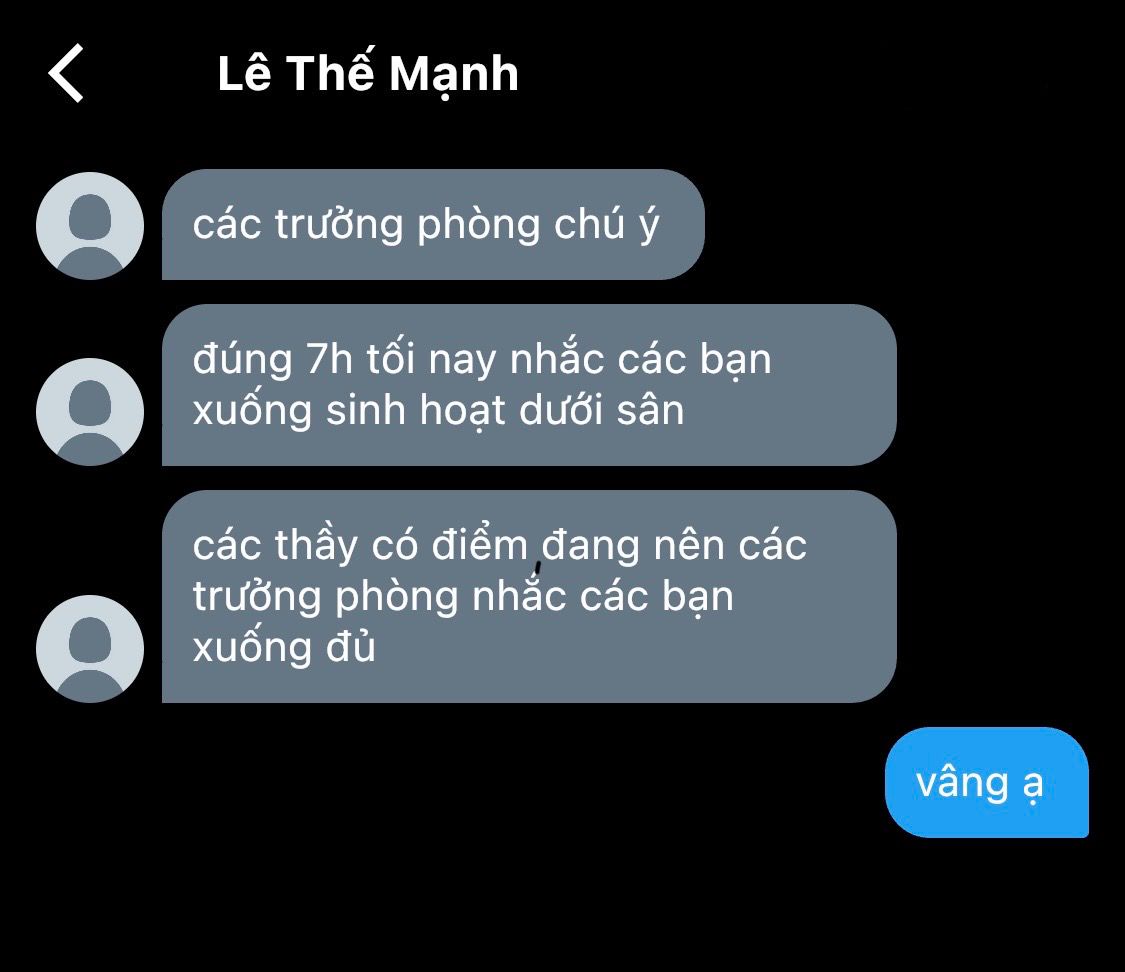Open profile from the topmost sender avatar
Viewport: 1125px width, 972px height.
[x=90, y=225]
